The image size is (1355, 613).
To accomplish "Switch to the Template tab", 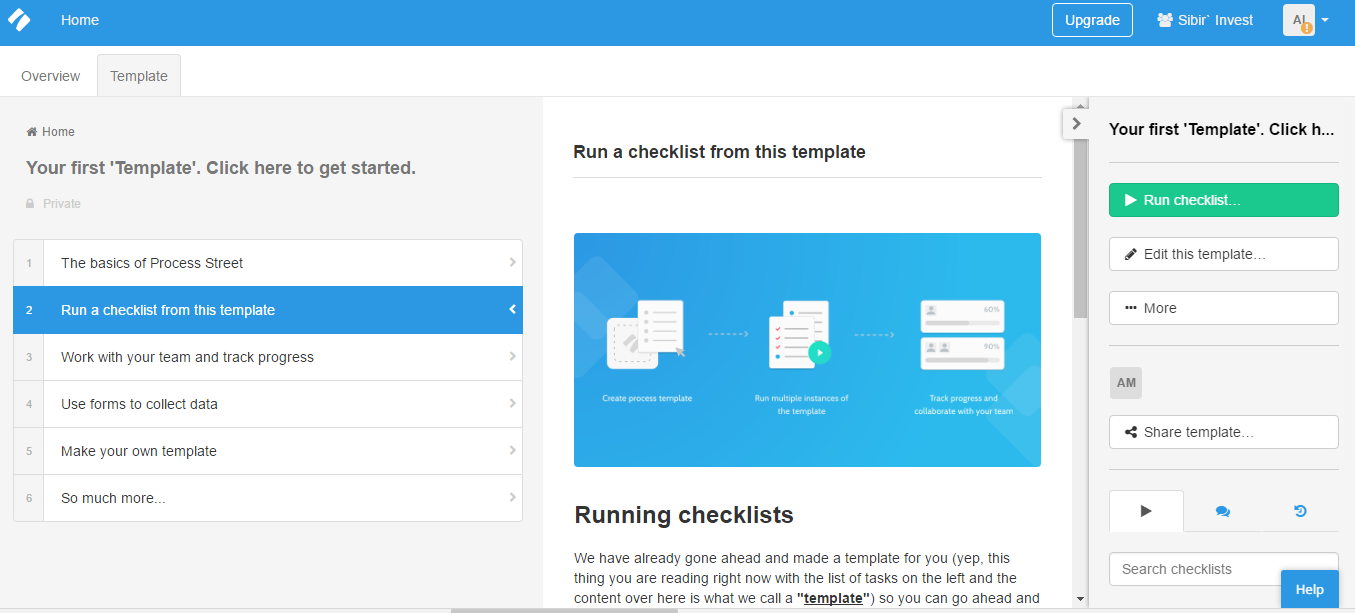I will [139, 76].
